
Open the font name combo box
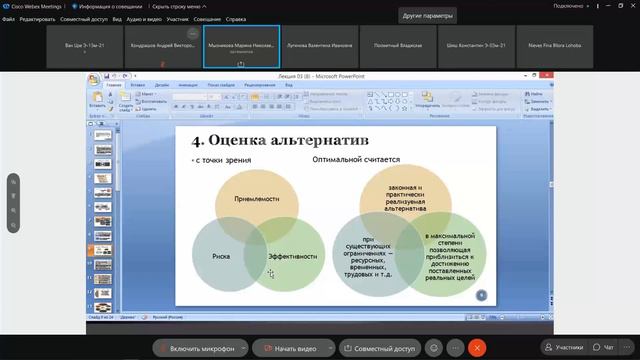click(x=189, y=97)
